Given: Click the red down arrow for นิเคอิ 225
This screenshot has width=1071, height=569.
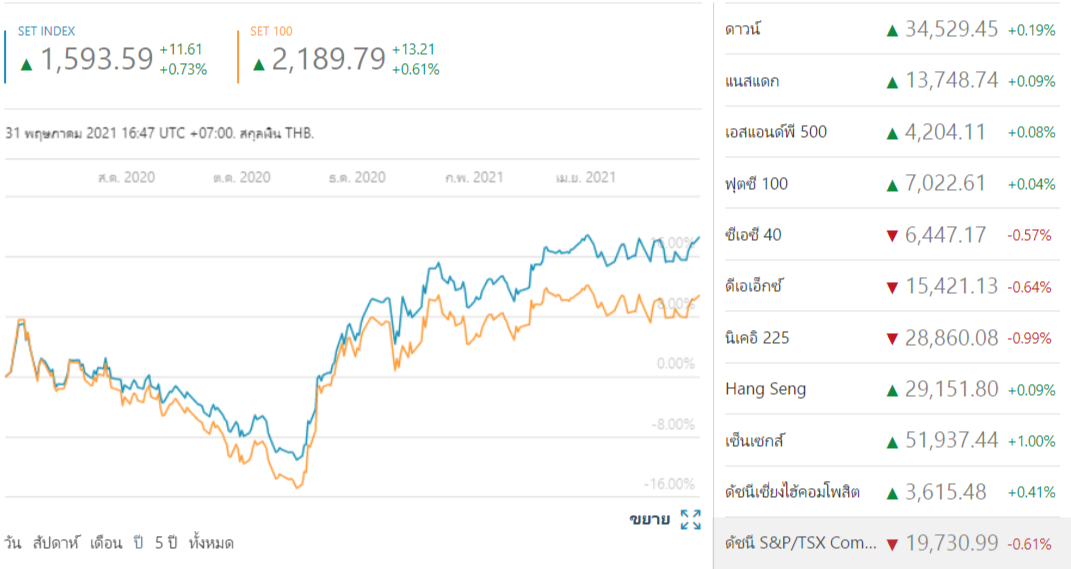Looking at the screenshot, I should click(892, 338).
